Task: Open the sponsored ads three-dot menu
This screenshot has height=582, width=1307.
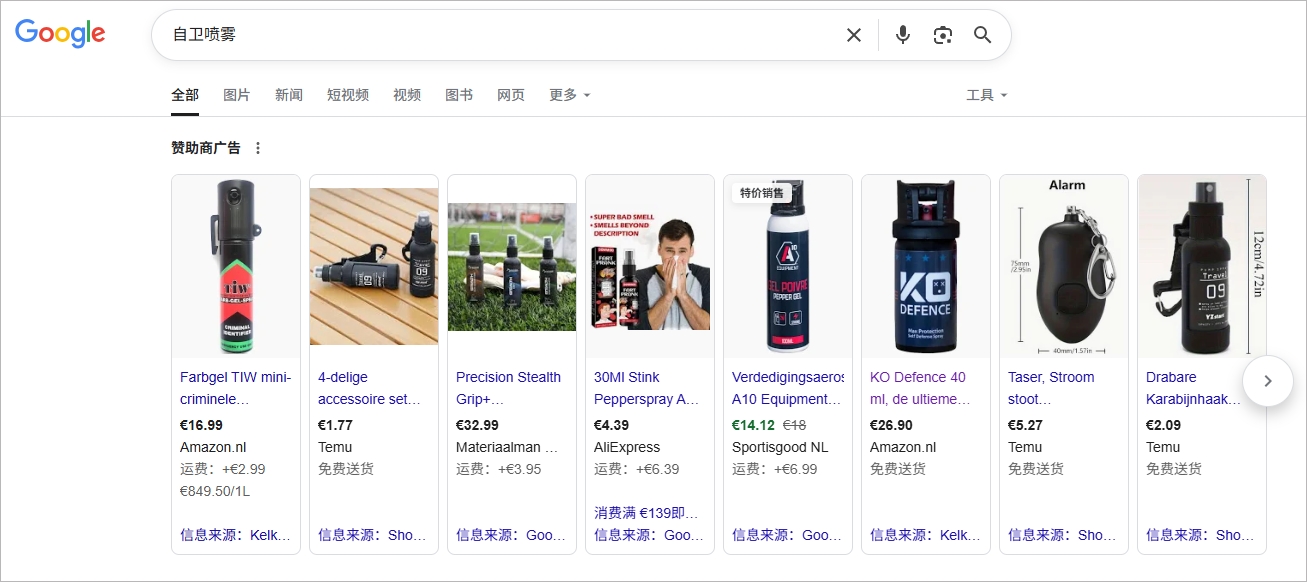Action: click(x=258, y=148)
